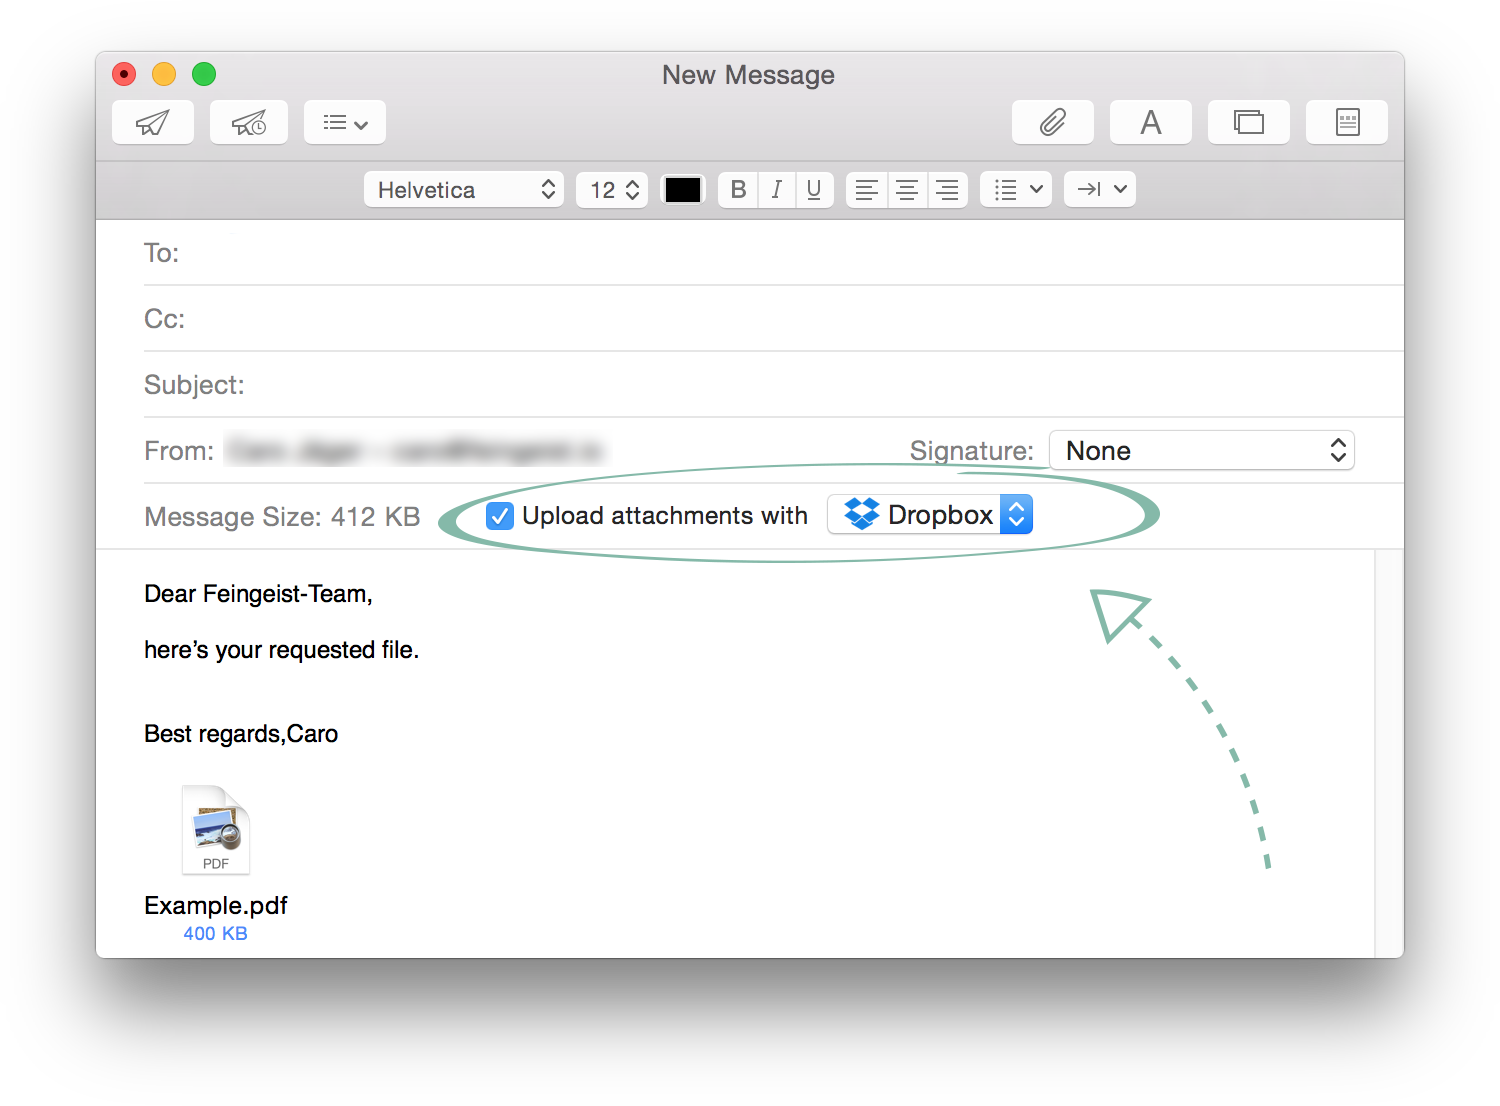
Task: Uncheck Upload attachments with checkbox
Action: (x=500, y=516)
